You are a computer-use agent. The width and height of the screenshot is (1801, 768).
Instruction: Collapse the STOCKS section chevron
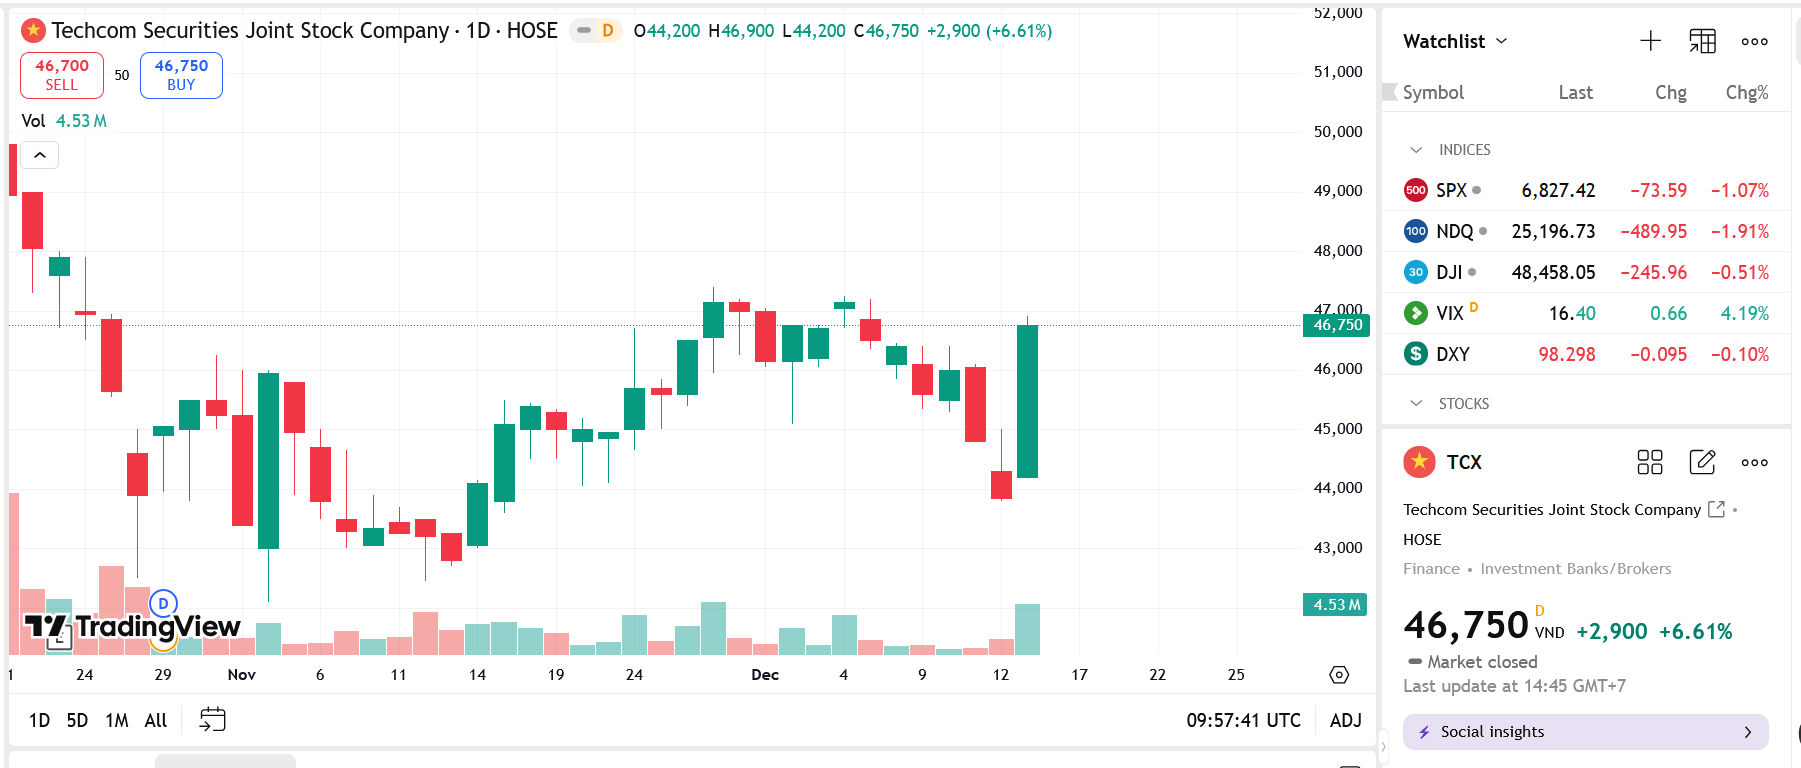[x=1415, y=402]
